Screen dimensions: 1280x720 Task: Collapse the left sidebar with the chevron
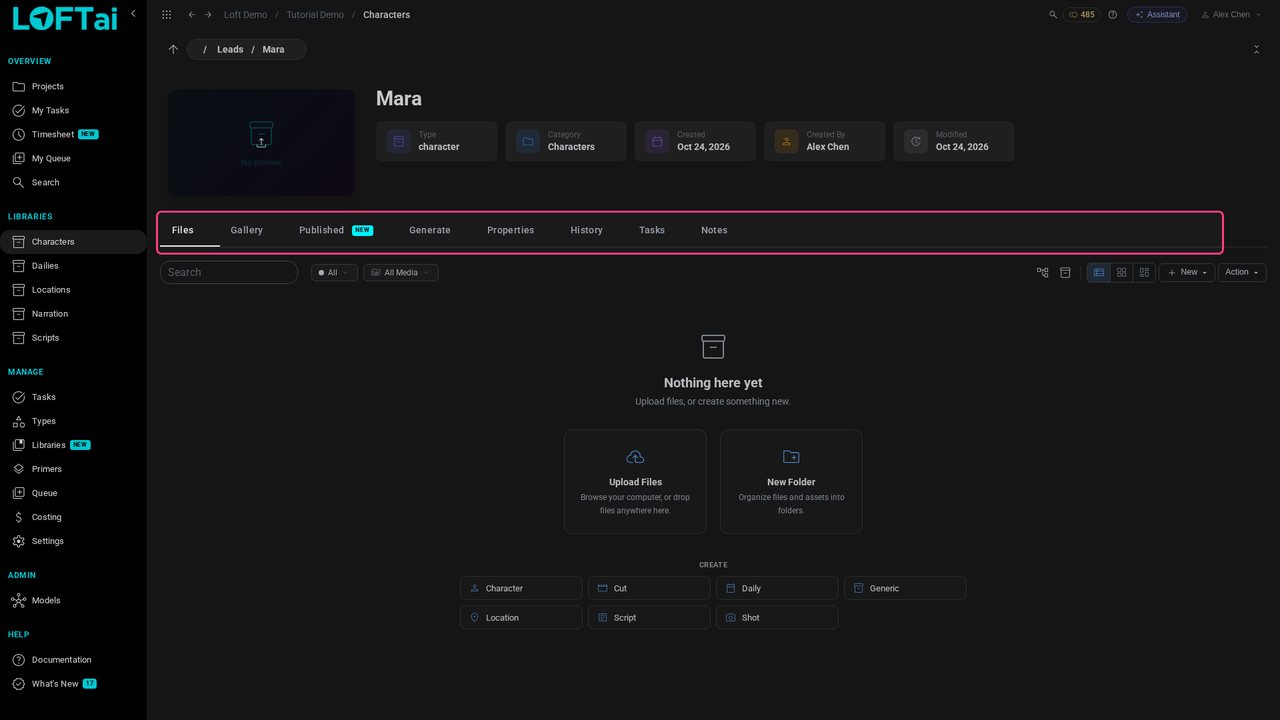(x=133, y=14)
